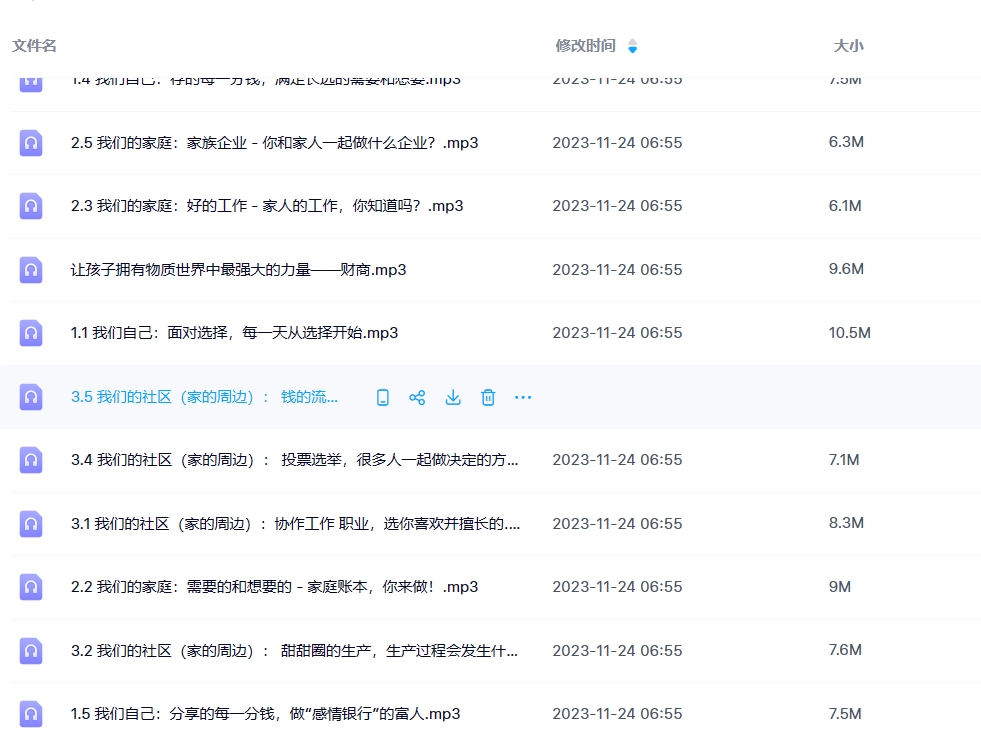Click the audio icon of the 1.5 我们自己 file
The image size is (981, 742).
31,714
